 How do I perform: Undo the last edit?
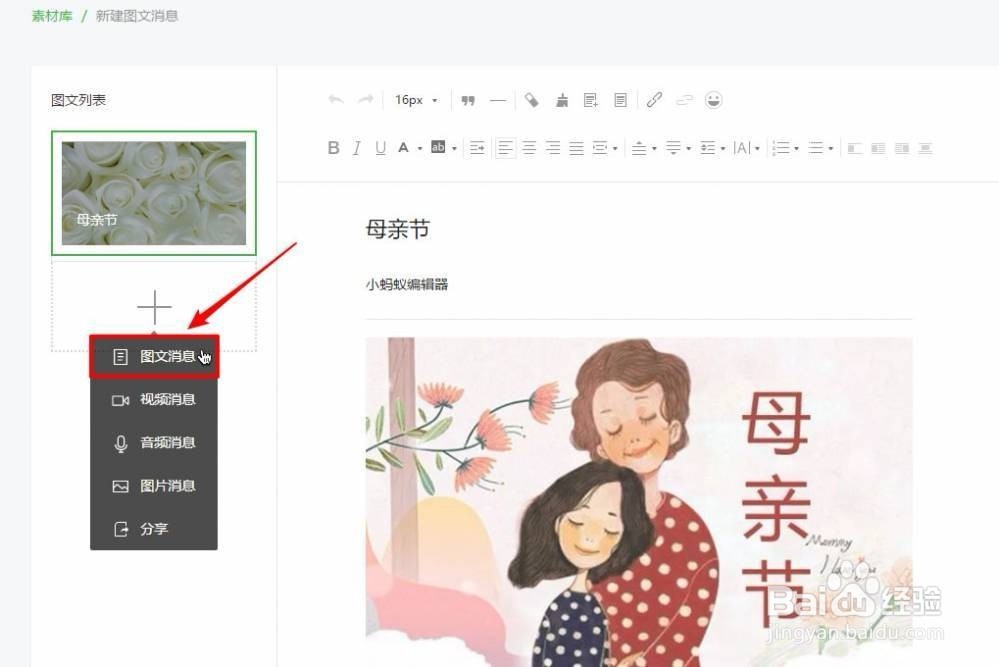pos(336,99)
